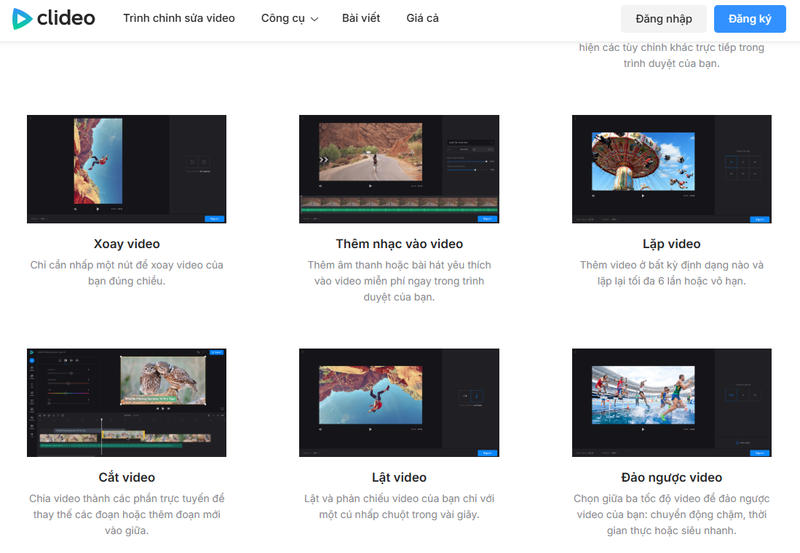This screenshot has height=553, width=800.
Task: Click the Thêm nhạc vào video description
Action: pyautogui.click(x=399, y=281)
